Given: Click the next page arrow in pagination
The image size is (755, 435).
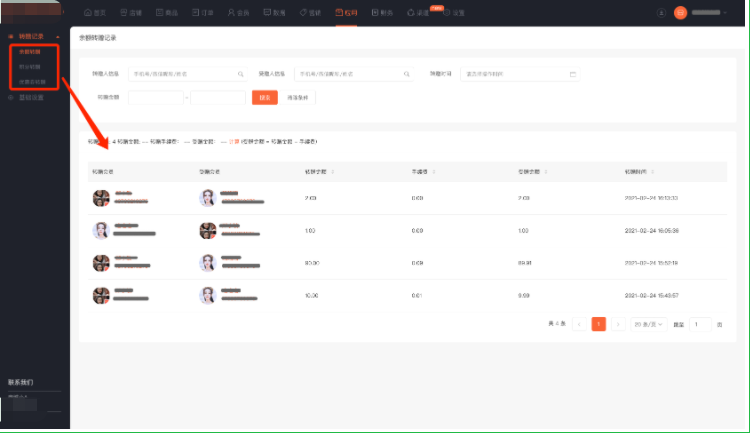Looking at the screenshot, I should pyautogui.click(x=618, y=324).
